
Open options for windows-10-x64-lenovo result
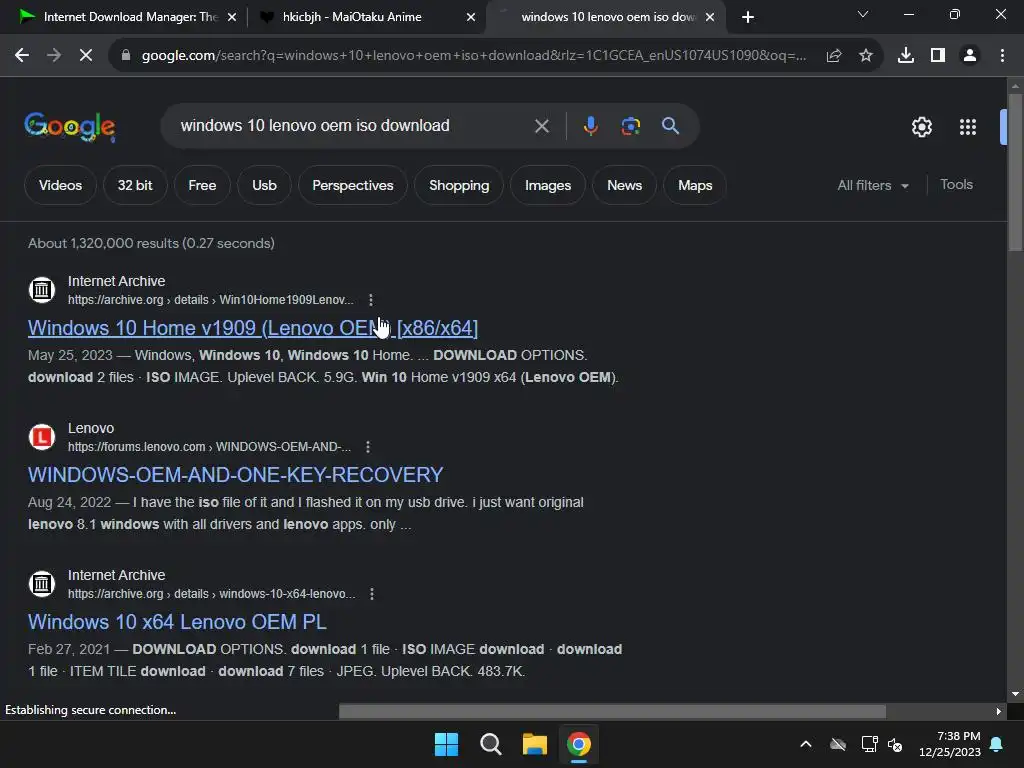[x=372, y=594]
